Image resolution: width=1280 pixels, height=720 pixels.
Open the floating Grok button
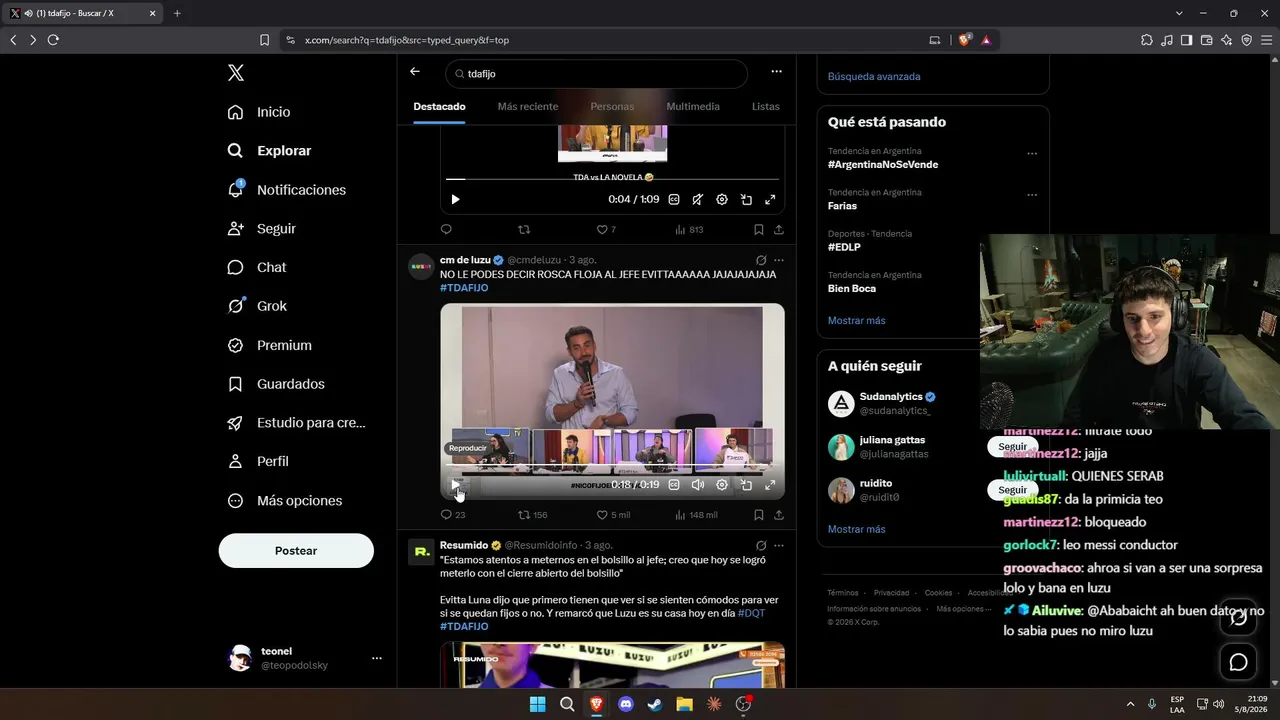(x=1238, y=617)
